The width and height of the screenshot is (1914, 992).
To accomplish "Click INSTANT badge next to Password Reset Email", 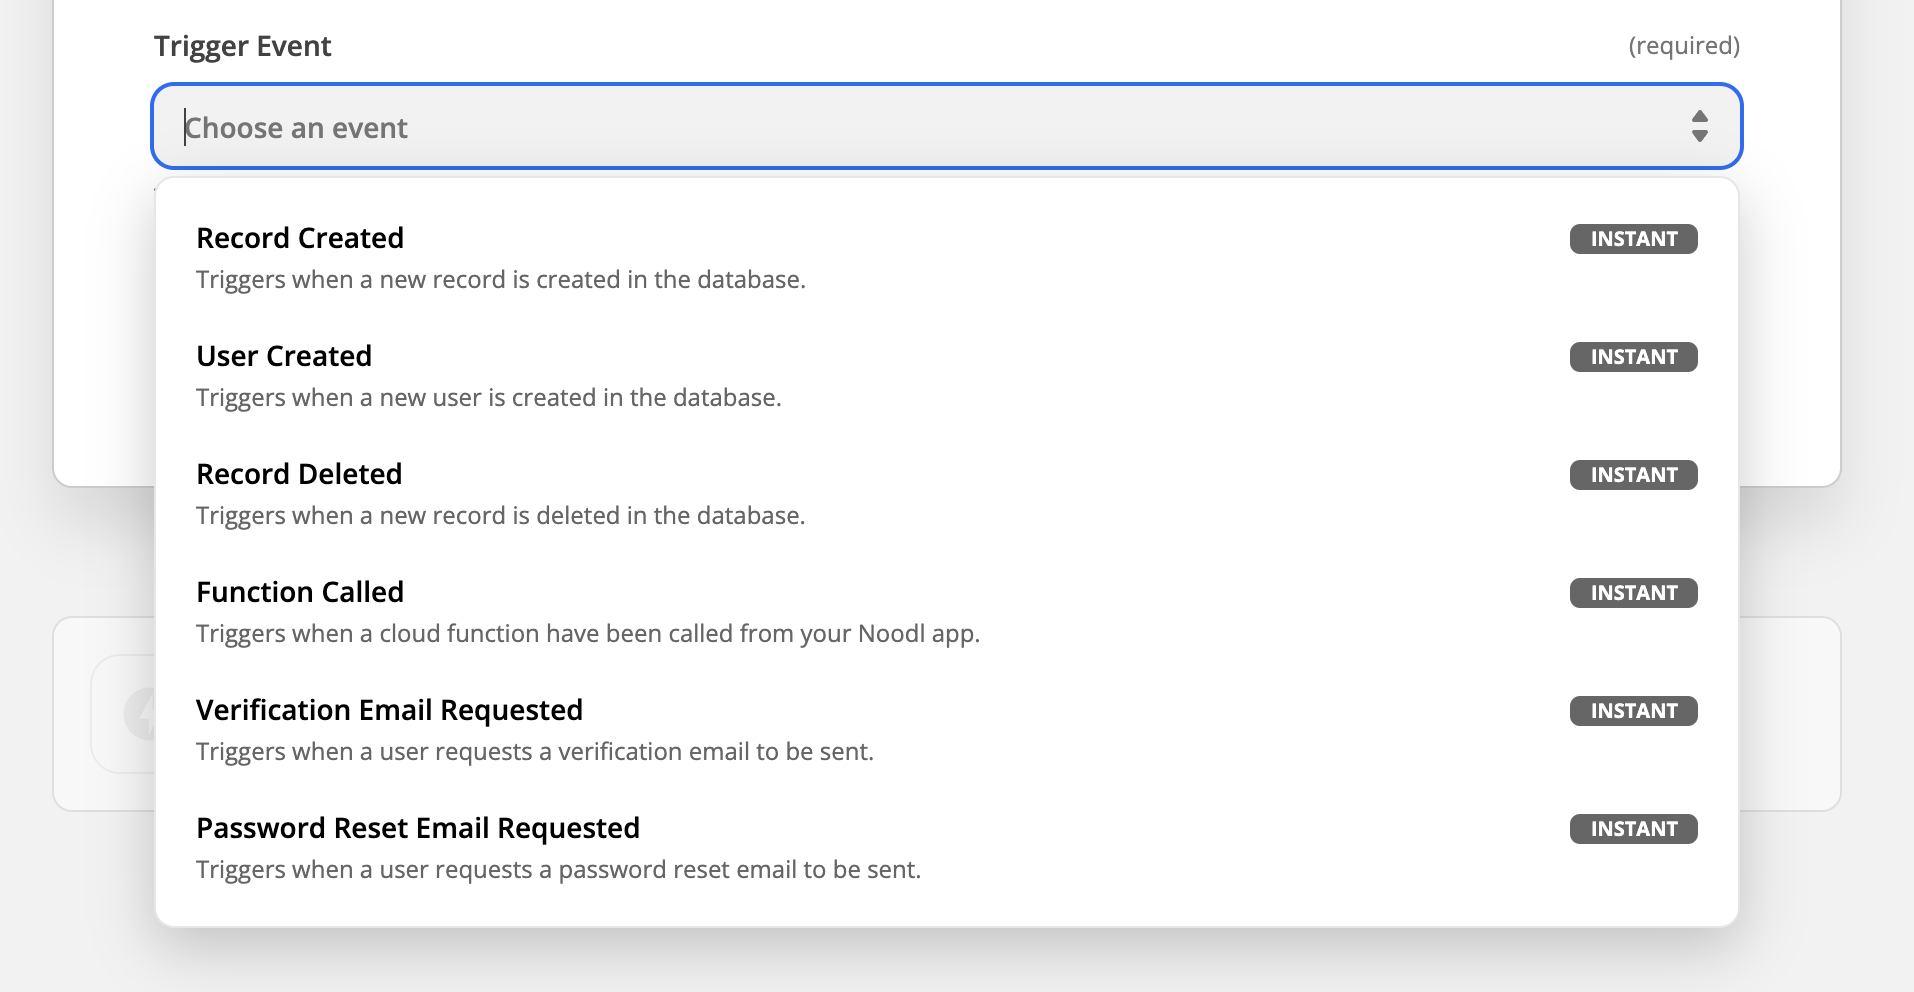I will click(x=1633, y=829).
